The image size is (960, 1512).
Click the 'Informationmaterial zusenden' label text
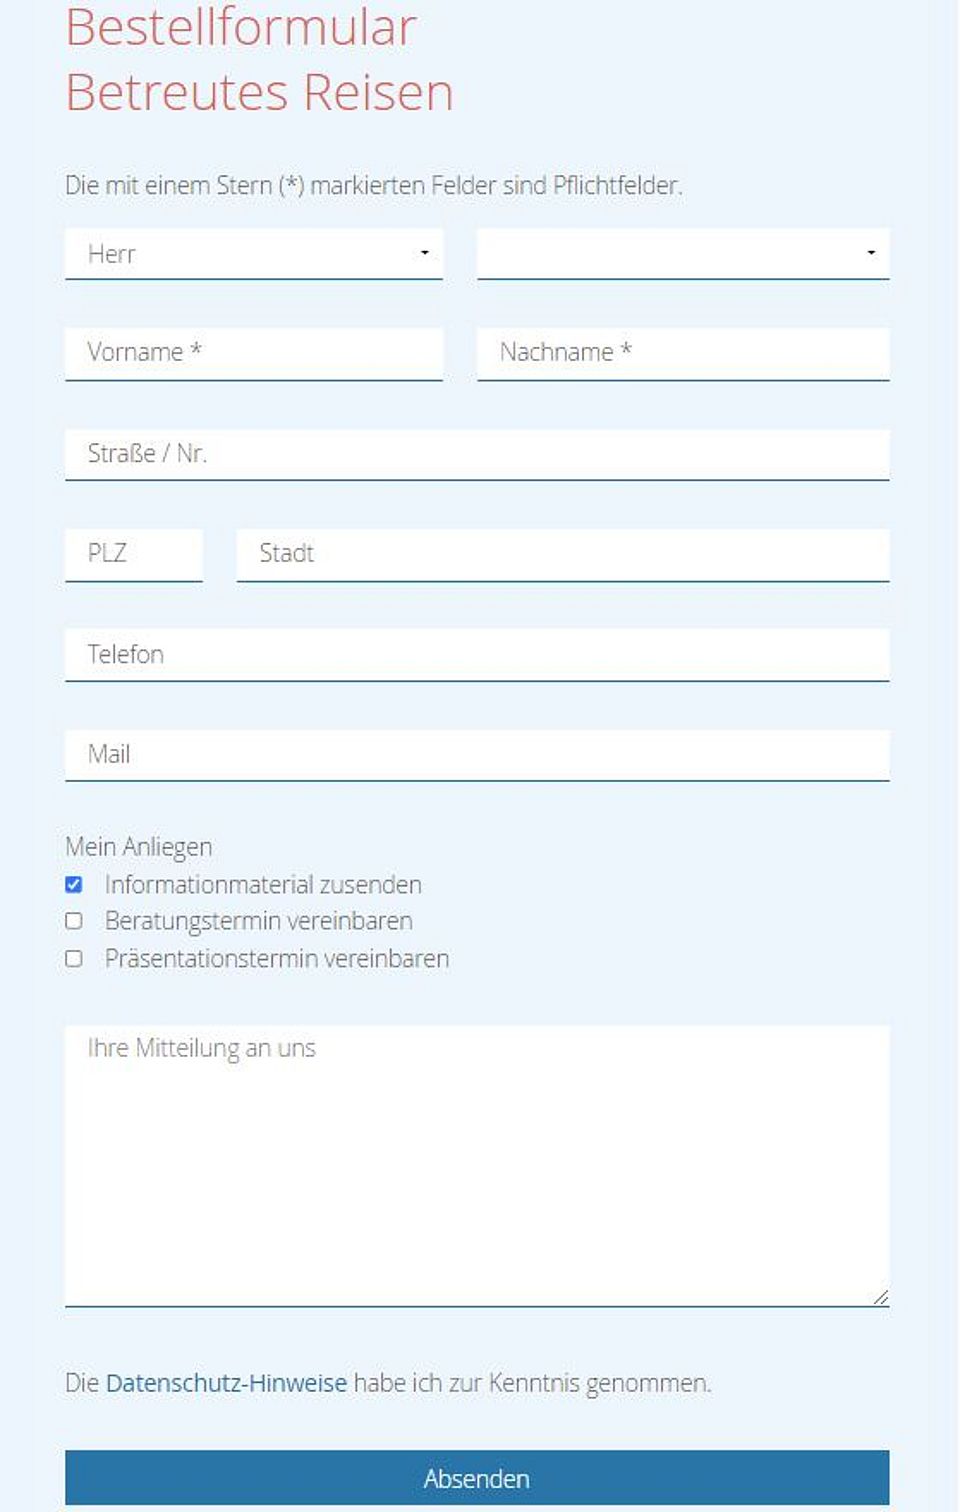pos(263,885)
